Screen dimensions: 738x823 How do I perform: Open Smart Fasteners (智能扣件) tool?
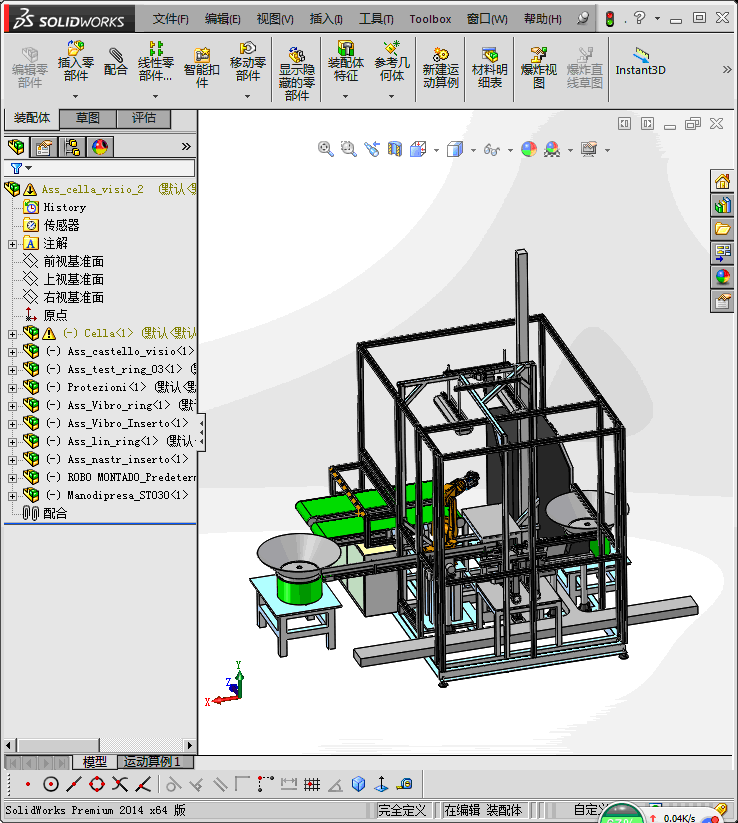click(202, 67)
